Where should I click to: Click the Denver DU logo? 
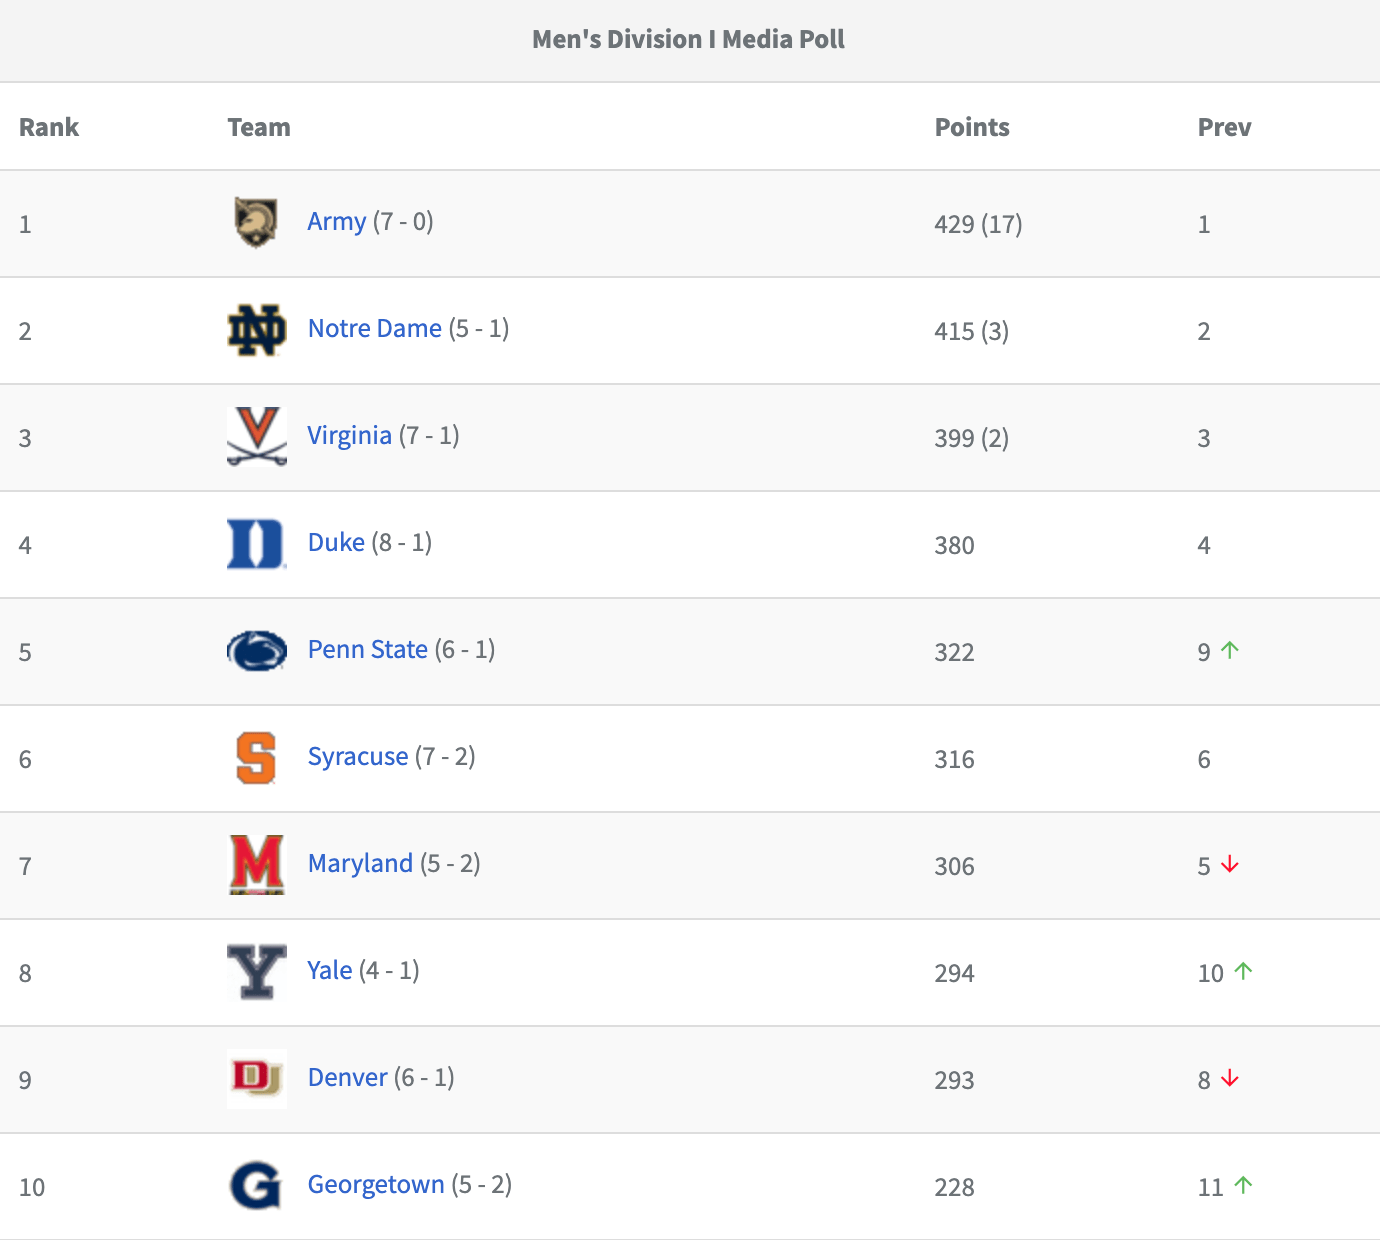pyautogui.click(x=257, y=1078)
